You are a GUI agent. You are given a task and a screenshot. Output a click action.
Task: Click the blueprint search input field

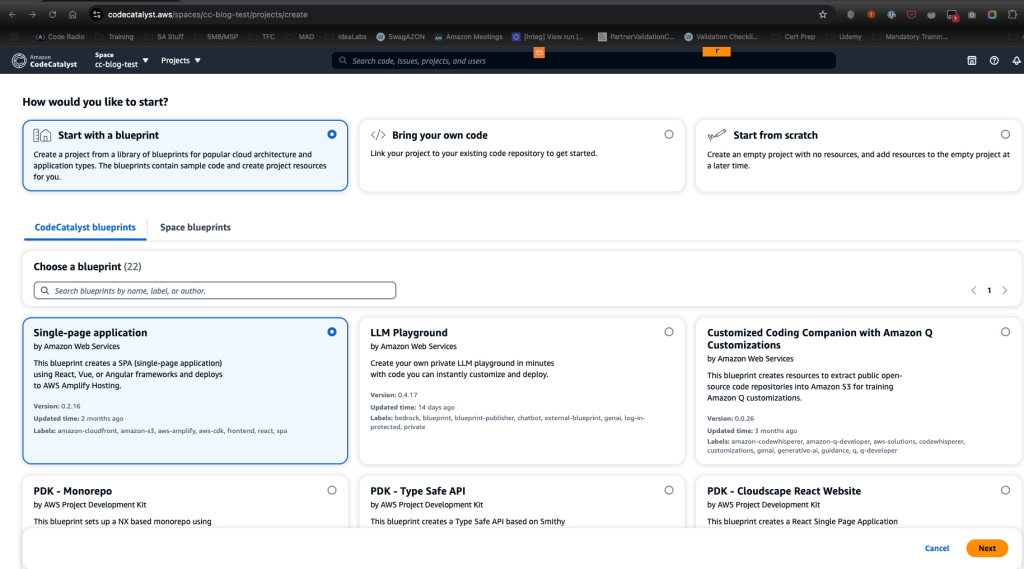[215, 291]
